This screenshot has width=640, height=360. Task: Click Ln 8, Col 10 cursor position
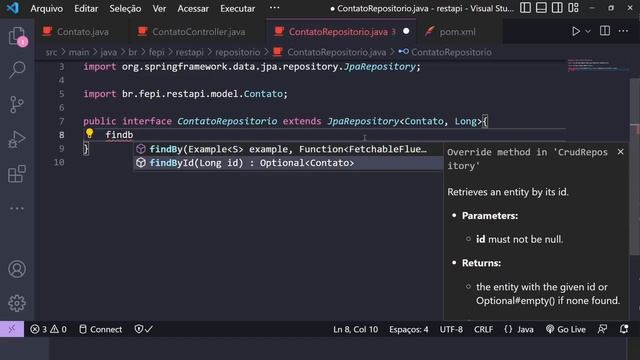tap(356, 329)
